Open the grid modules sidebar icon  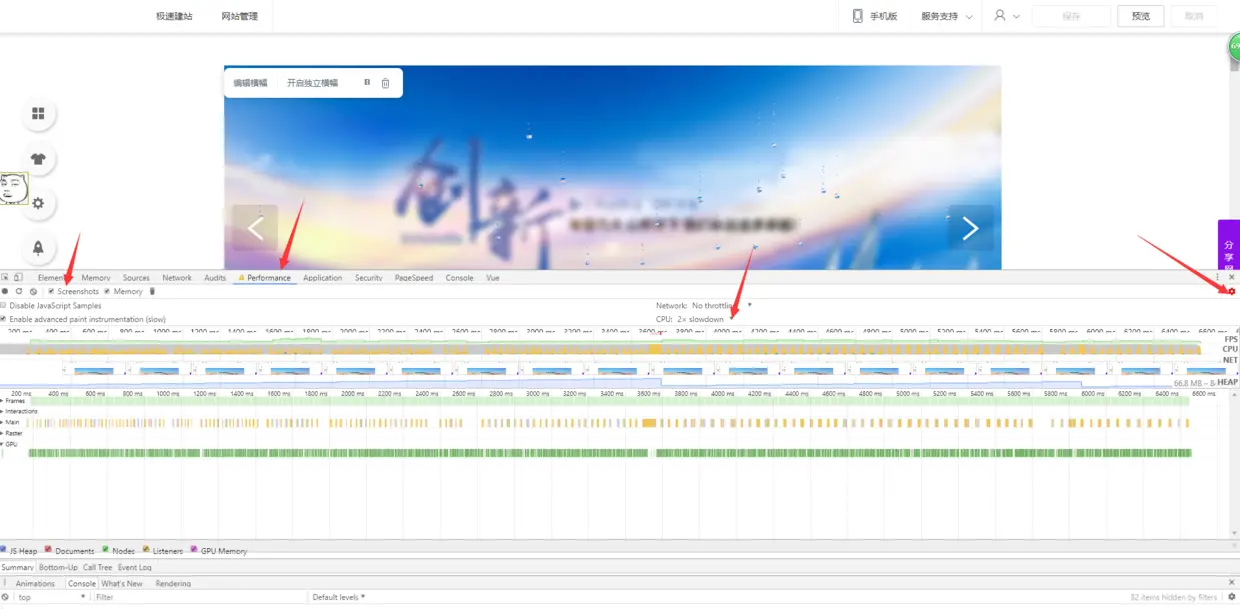coord(38,114)
